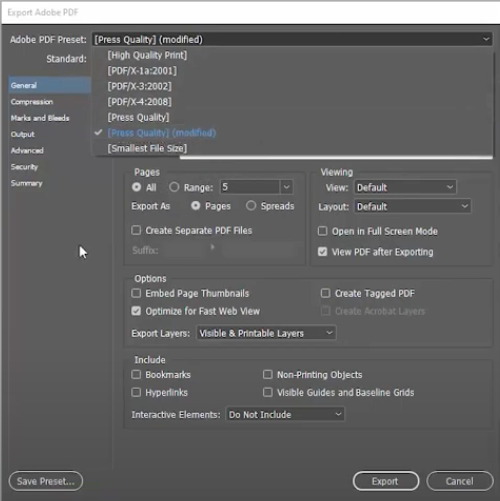The height and width of the screenshot is (501, 500).
Task: Open the Compression settings section
Action: [32, 102]
